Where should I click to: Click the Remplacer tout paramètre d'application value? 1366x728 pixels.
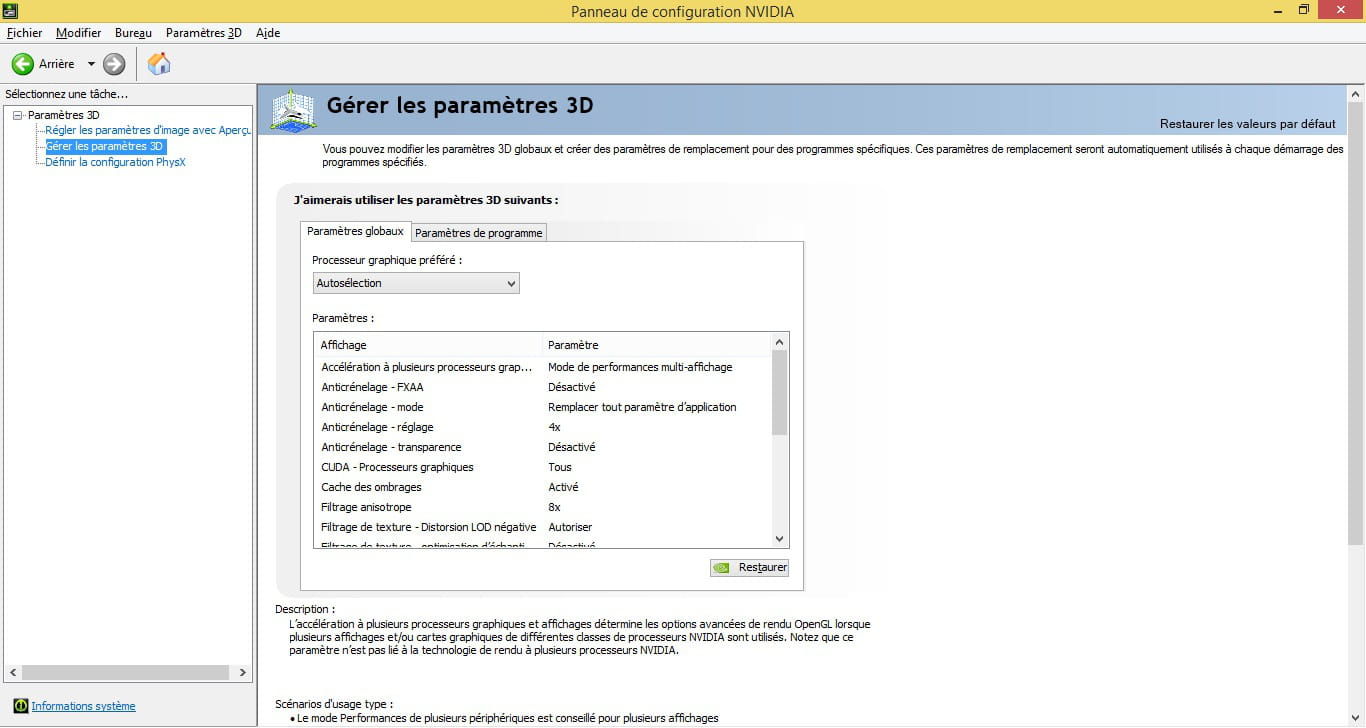pyautogui.click(x=642, y=407)
